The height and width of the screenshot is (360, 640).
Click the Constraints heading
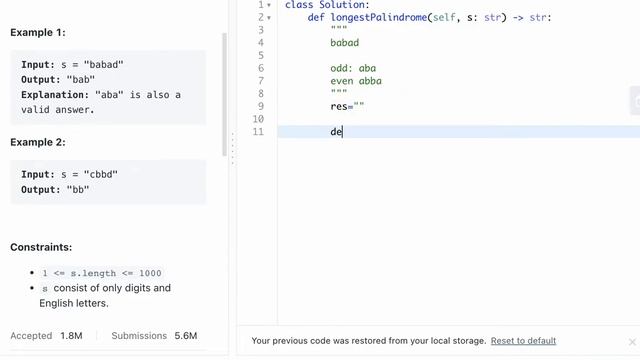click(41, 247)
